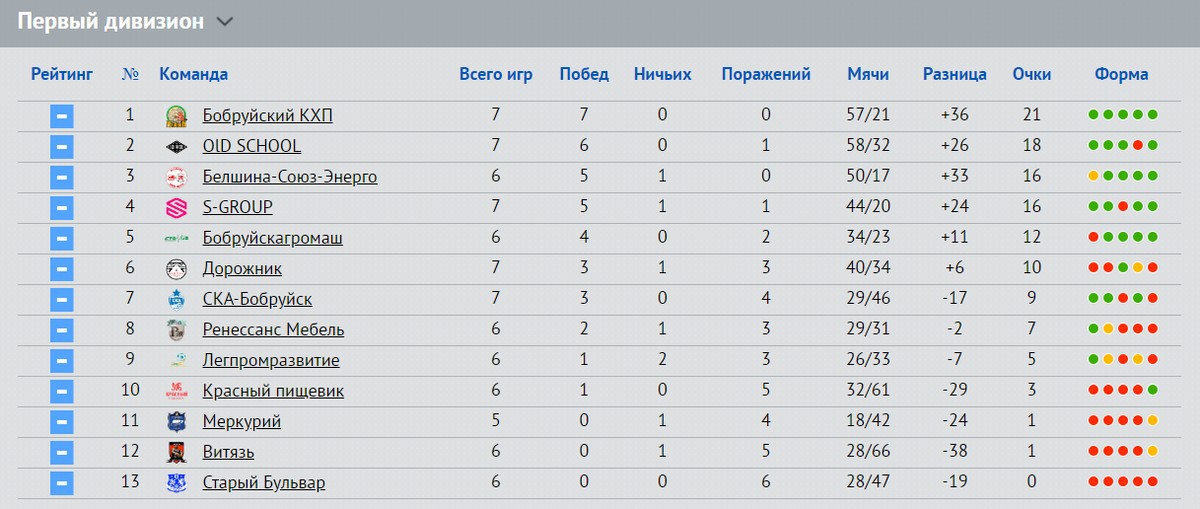Viewport: 1200px width, 509px height.
Task: Sort table by Очки column header
Action: pyautogui.click(x=1032, y=74)
